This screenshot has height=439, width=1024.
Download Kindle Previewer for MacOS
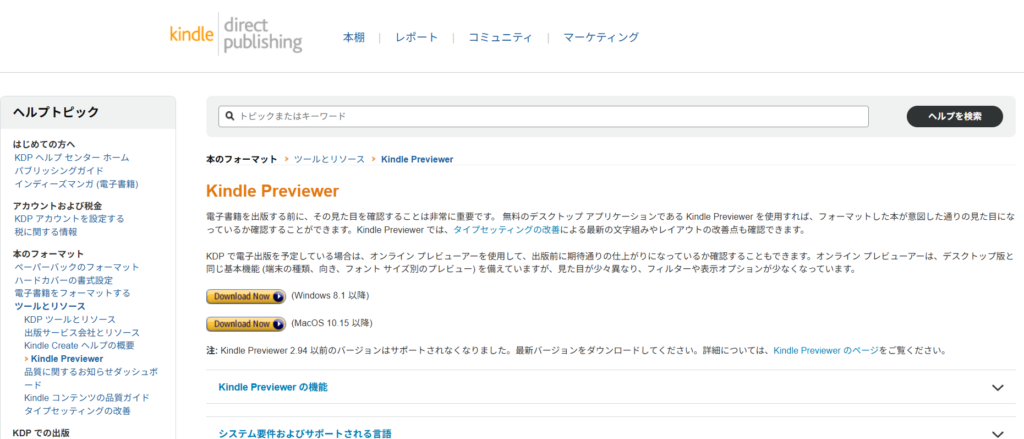click(245, 324)
